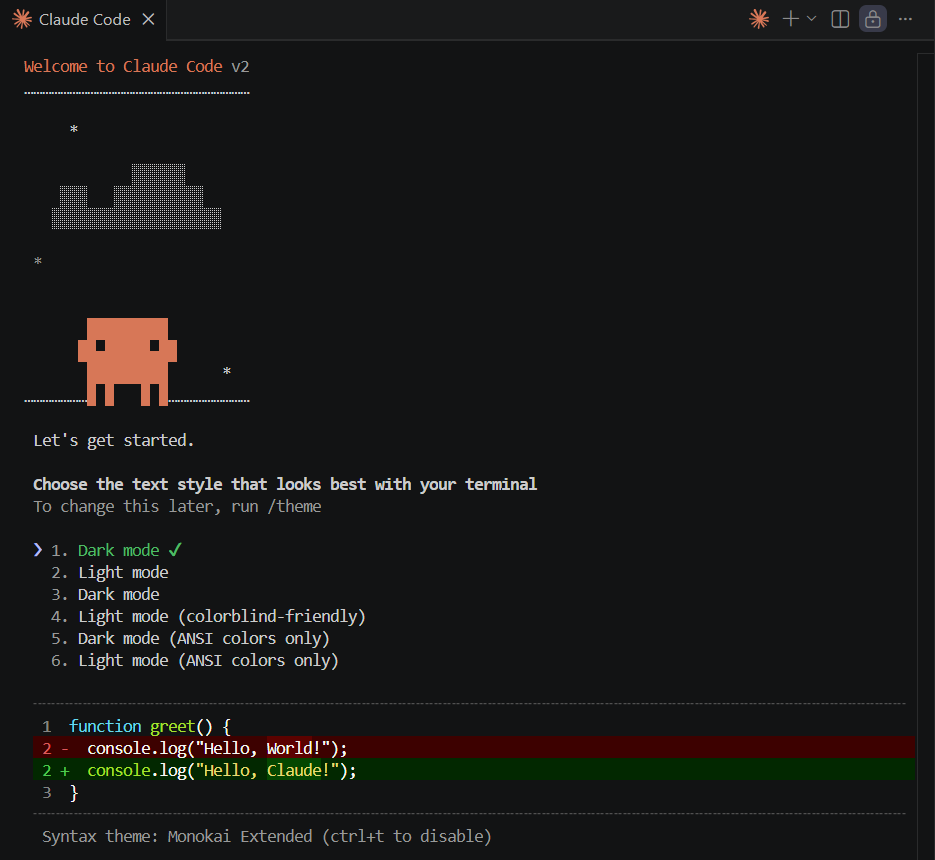
Task: Click the orange Claude pixel mascot
Action: (x=128, y=361)
